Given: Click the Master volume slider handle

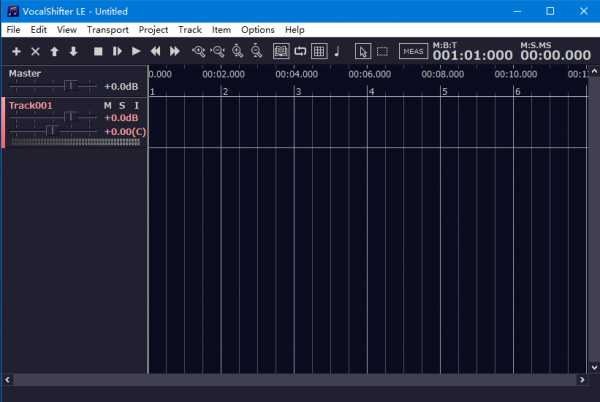Looking at the screenshot, I should pos(70,86).
